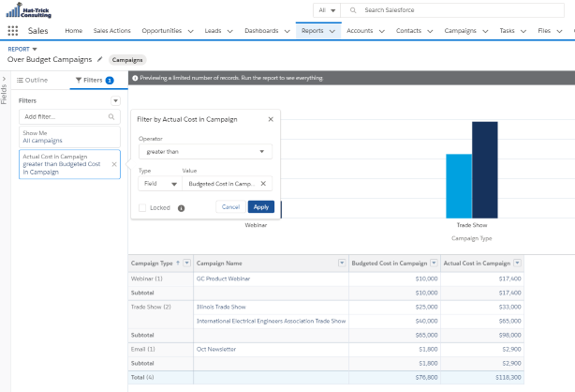
Task: Remove the Actual Cost in Campaign filter
Action: pos(114,164)
